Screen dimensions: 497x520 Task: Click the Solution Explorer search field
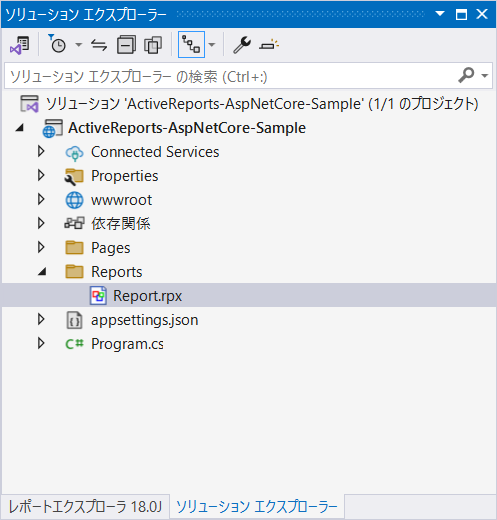248,76
